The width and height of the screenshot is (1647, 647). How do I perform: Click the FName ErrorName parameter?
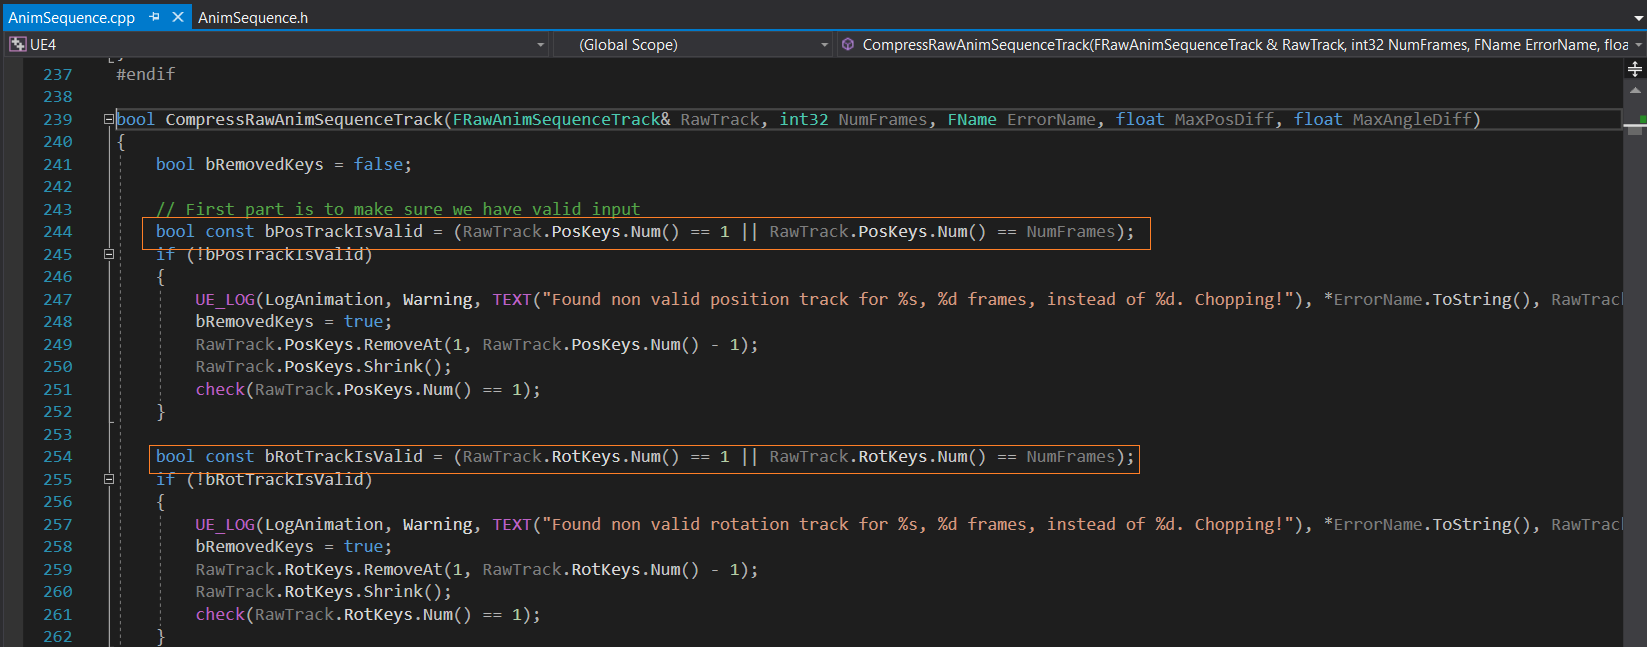pos(1021,119)
